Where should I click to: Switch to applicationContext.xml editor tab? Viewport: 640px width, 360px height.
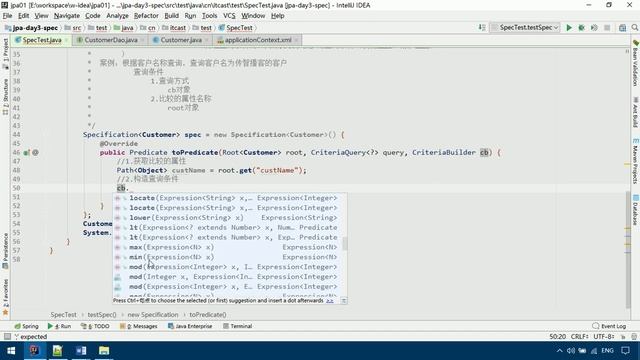(x=258, y=40)
